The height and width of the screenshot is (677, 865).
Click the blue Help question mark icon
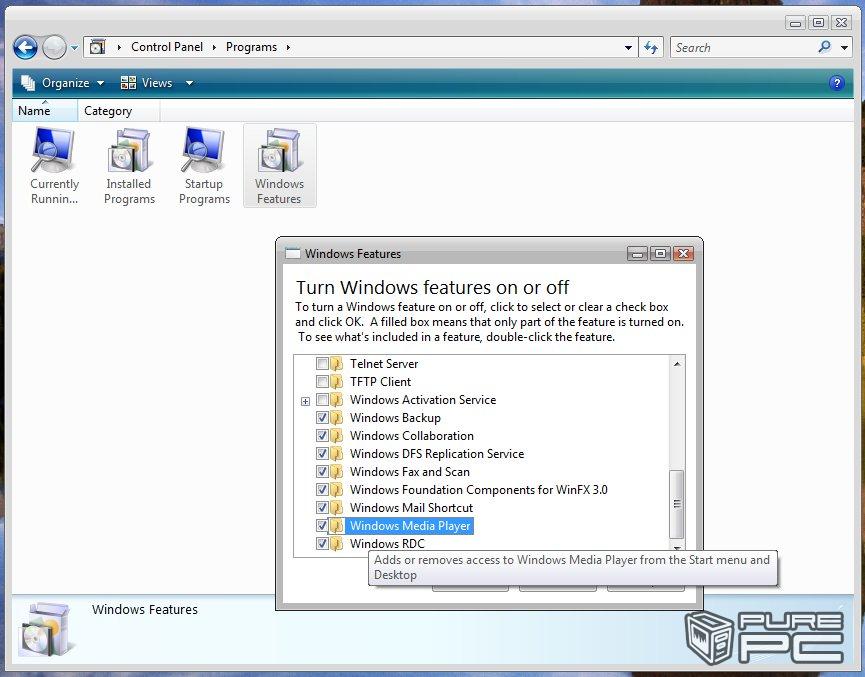point(836,83)
